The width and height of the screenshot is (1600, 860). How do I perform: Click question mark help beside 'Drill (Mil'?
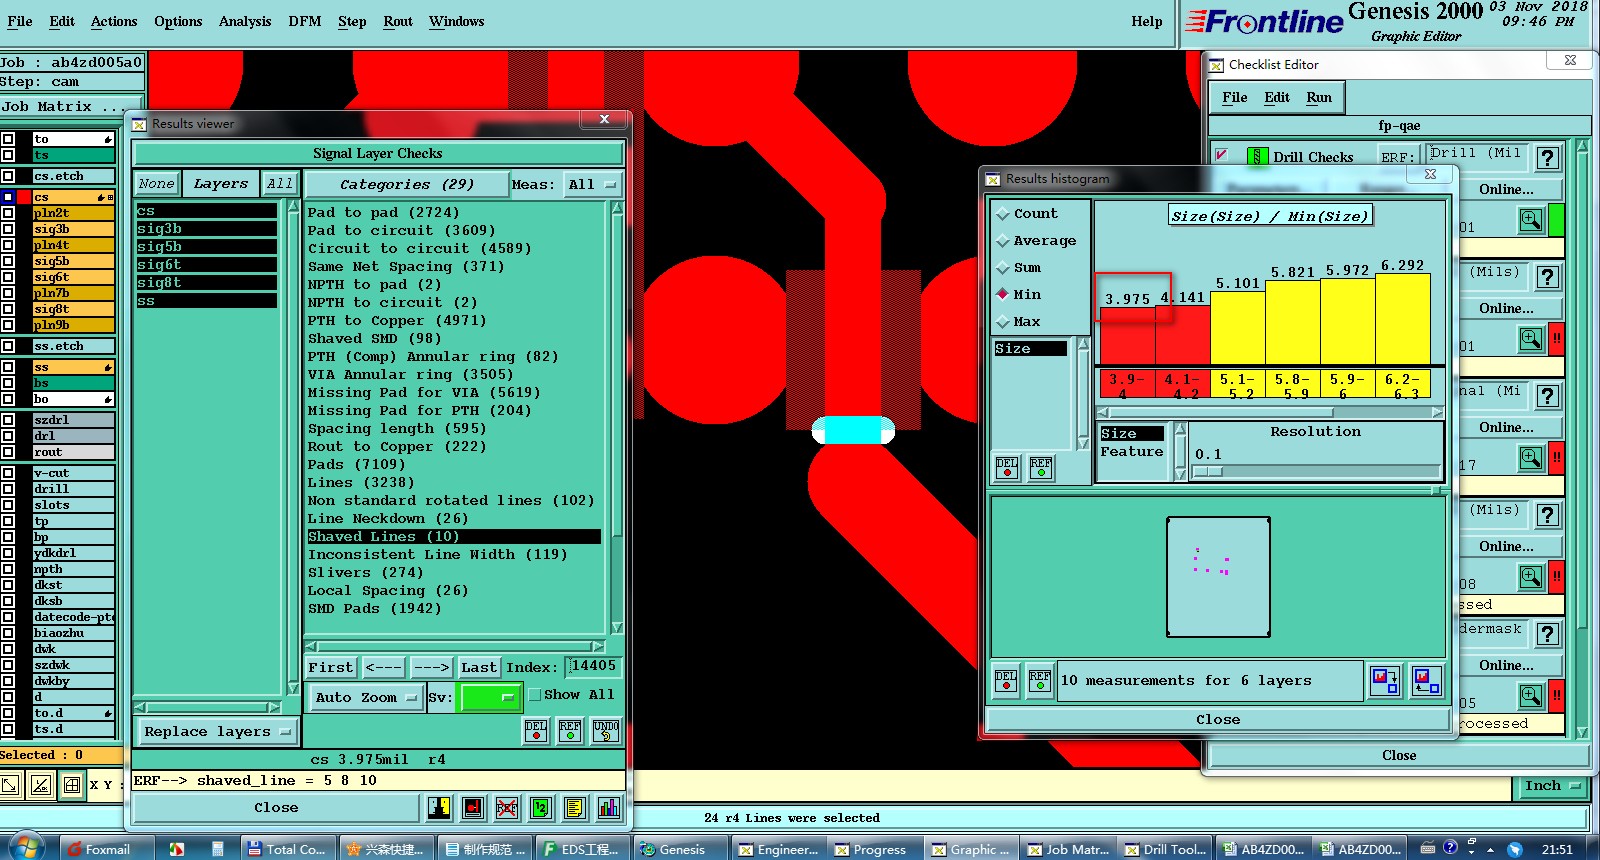click(x=1547, y=158)
